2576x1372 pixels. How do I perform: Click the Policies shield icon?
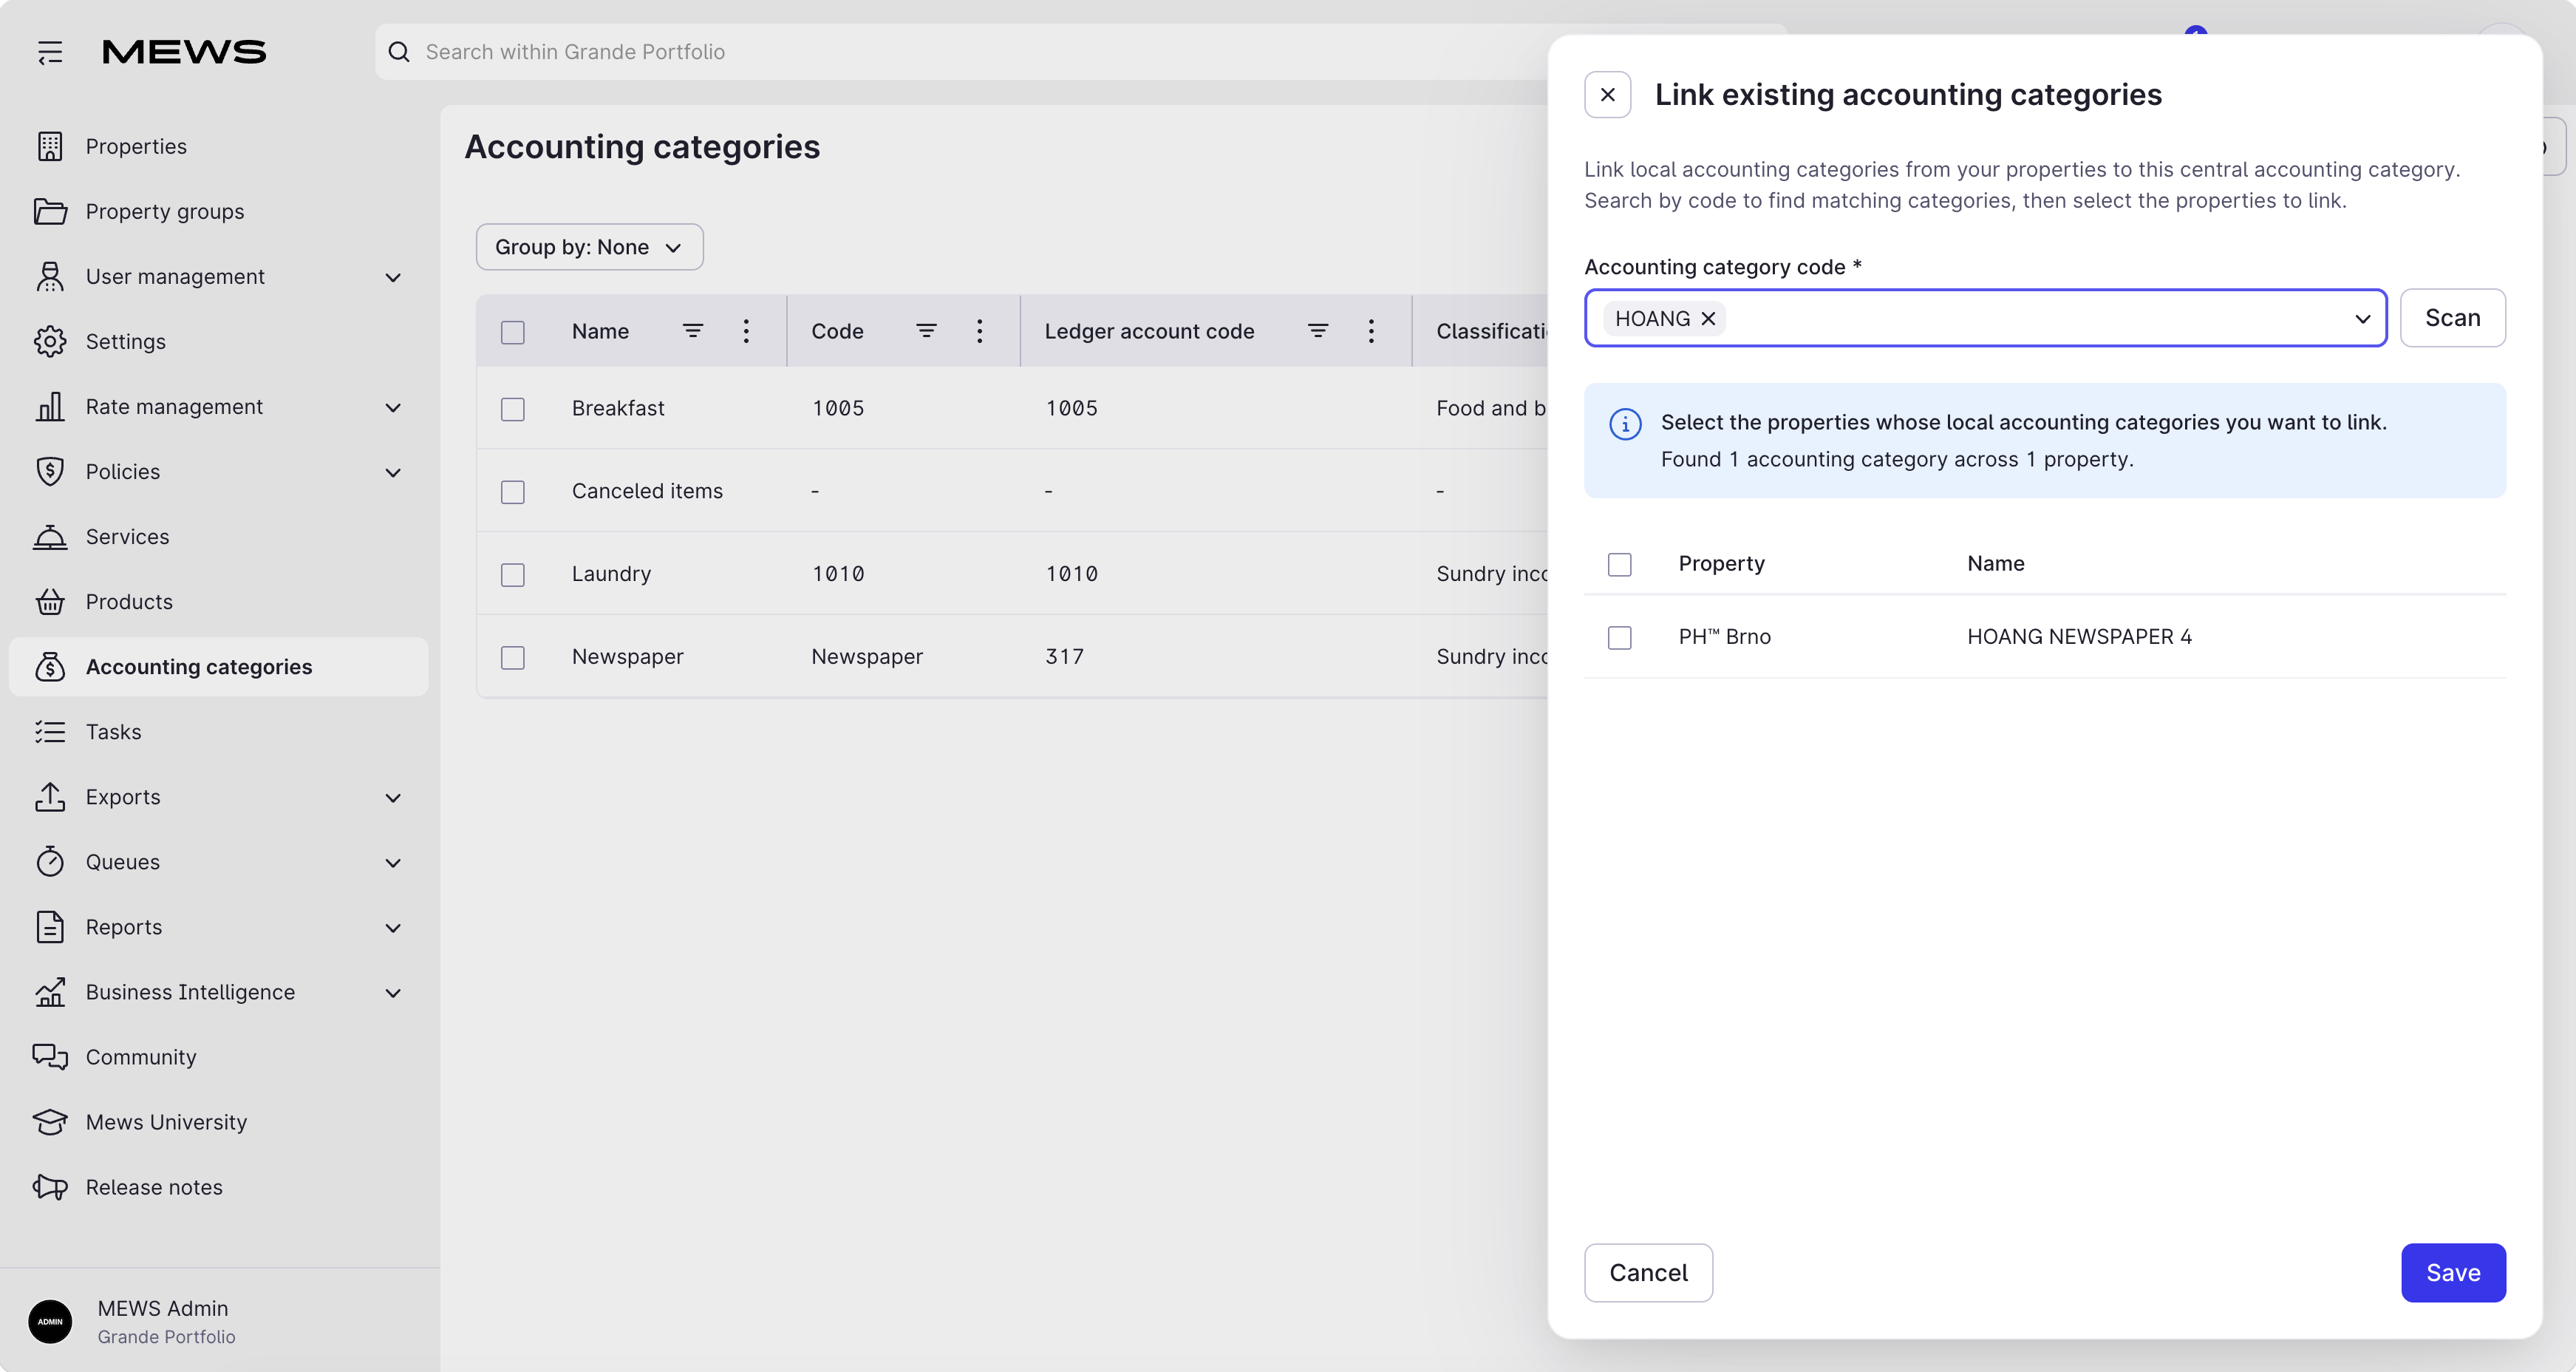click(x=50, y=471)
